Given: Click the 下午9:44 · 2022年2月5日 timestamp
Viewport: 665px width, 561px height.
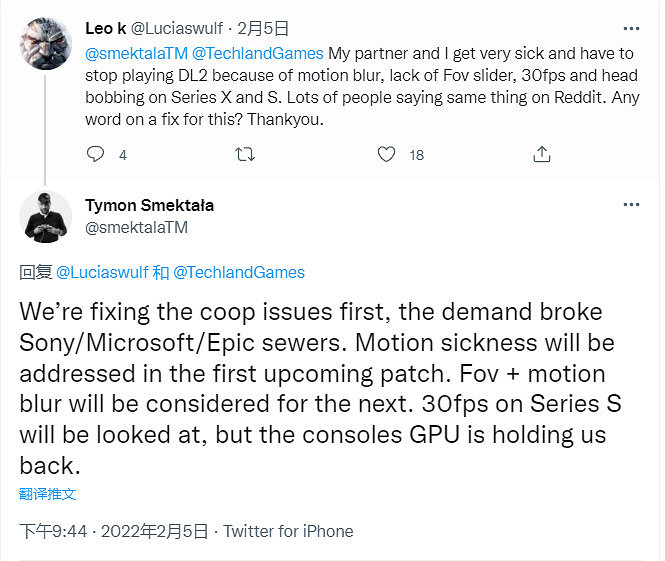Looking at the screenshot, I should 114,531.
